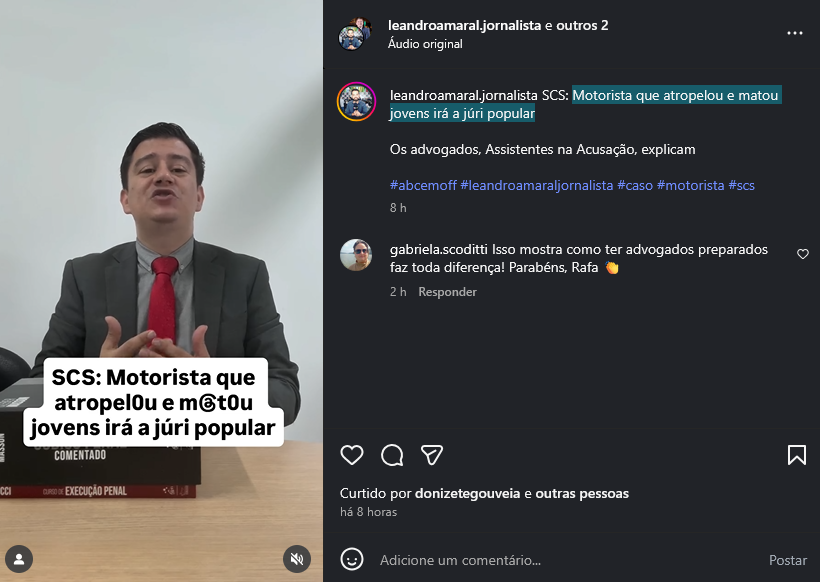Viewport: 820px width, 582px height.
Task: Reply to gabriela.scoditti's comment
Action: point(447,292)
